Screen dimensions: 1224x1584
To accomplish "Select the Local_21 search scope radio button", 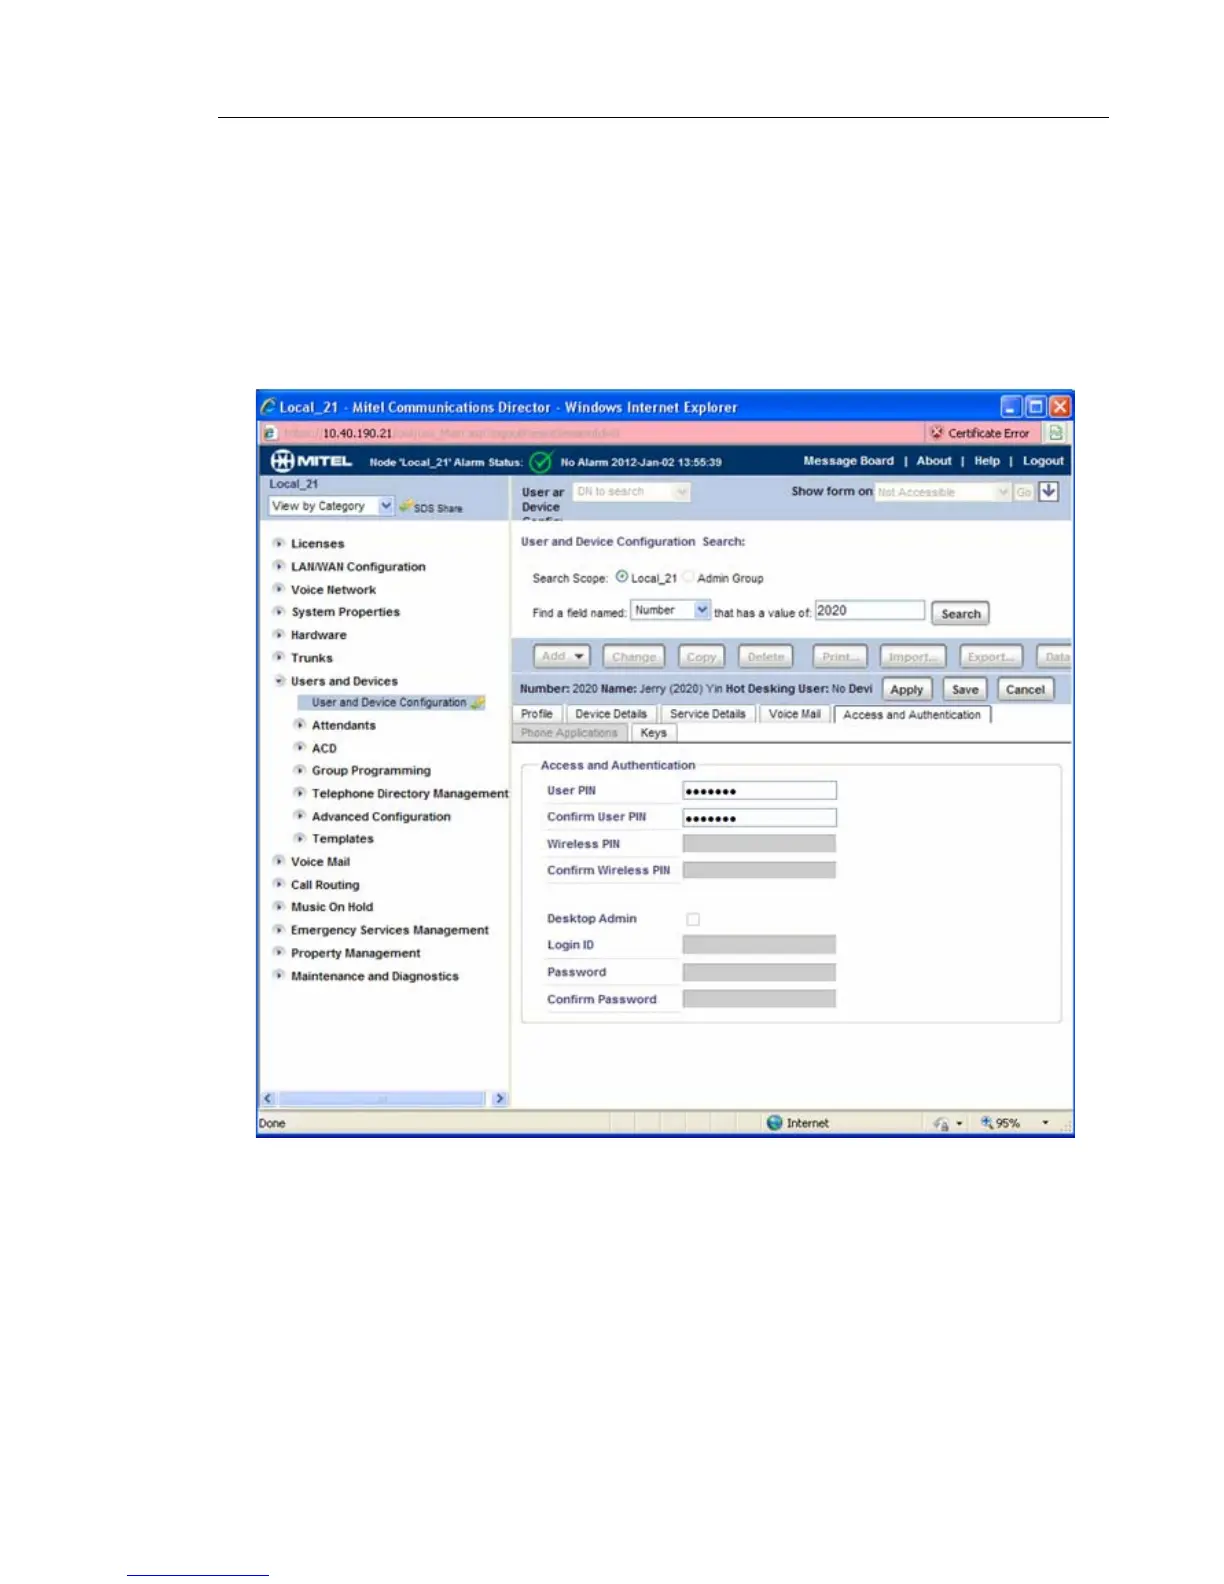I will [x=622, y=577].
